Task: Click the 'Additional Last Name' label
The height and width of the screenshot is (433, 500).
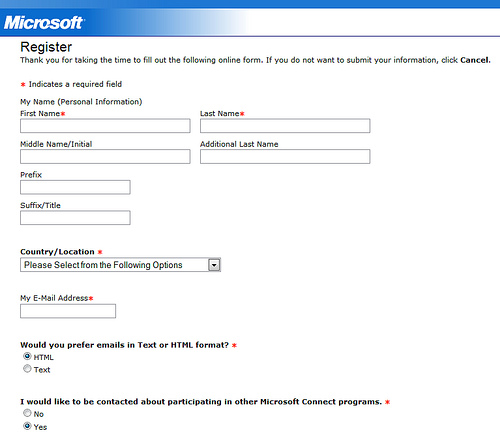Action: click(239, 144)
